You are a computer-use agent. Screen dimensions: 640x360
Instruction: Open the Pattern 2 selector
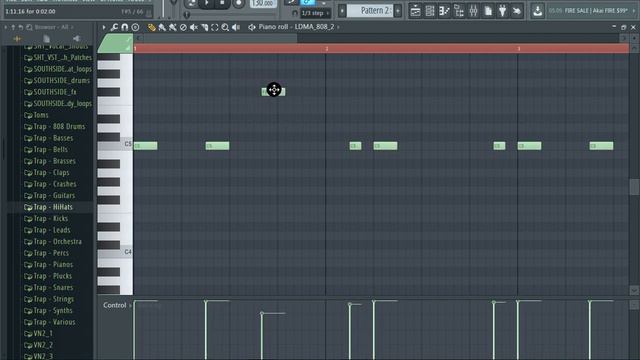pyautogui.click(x=371, y=11)
